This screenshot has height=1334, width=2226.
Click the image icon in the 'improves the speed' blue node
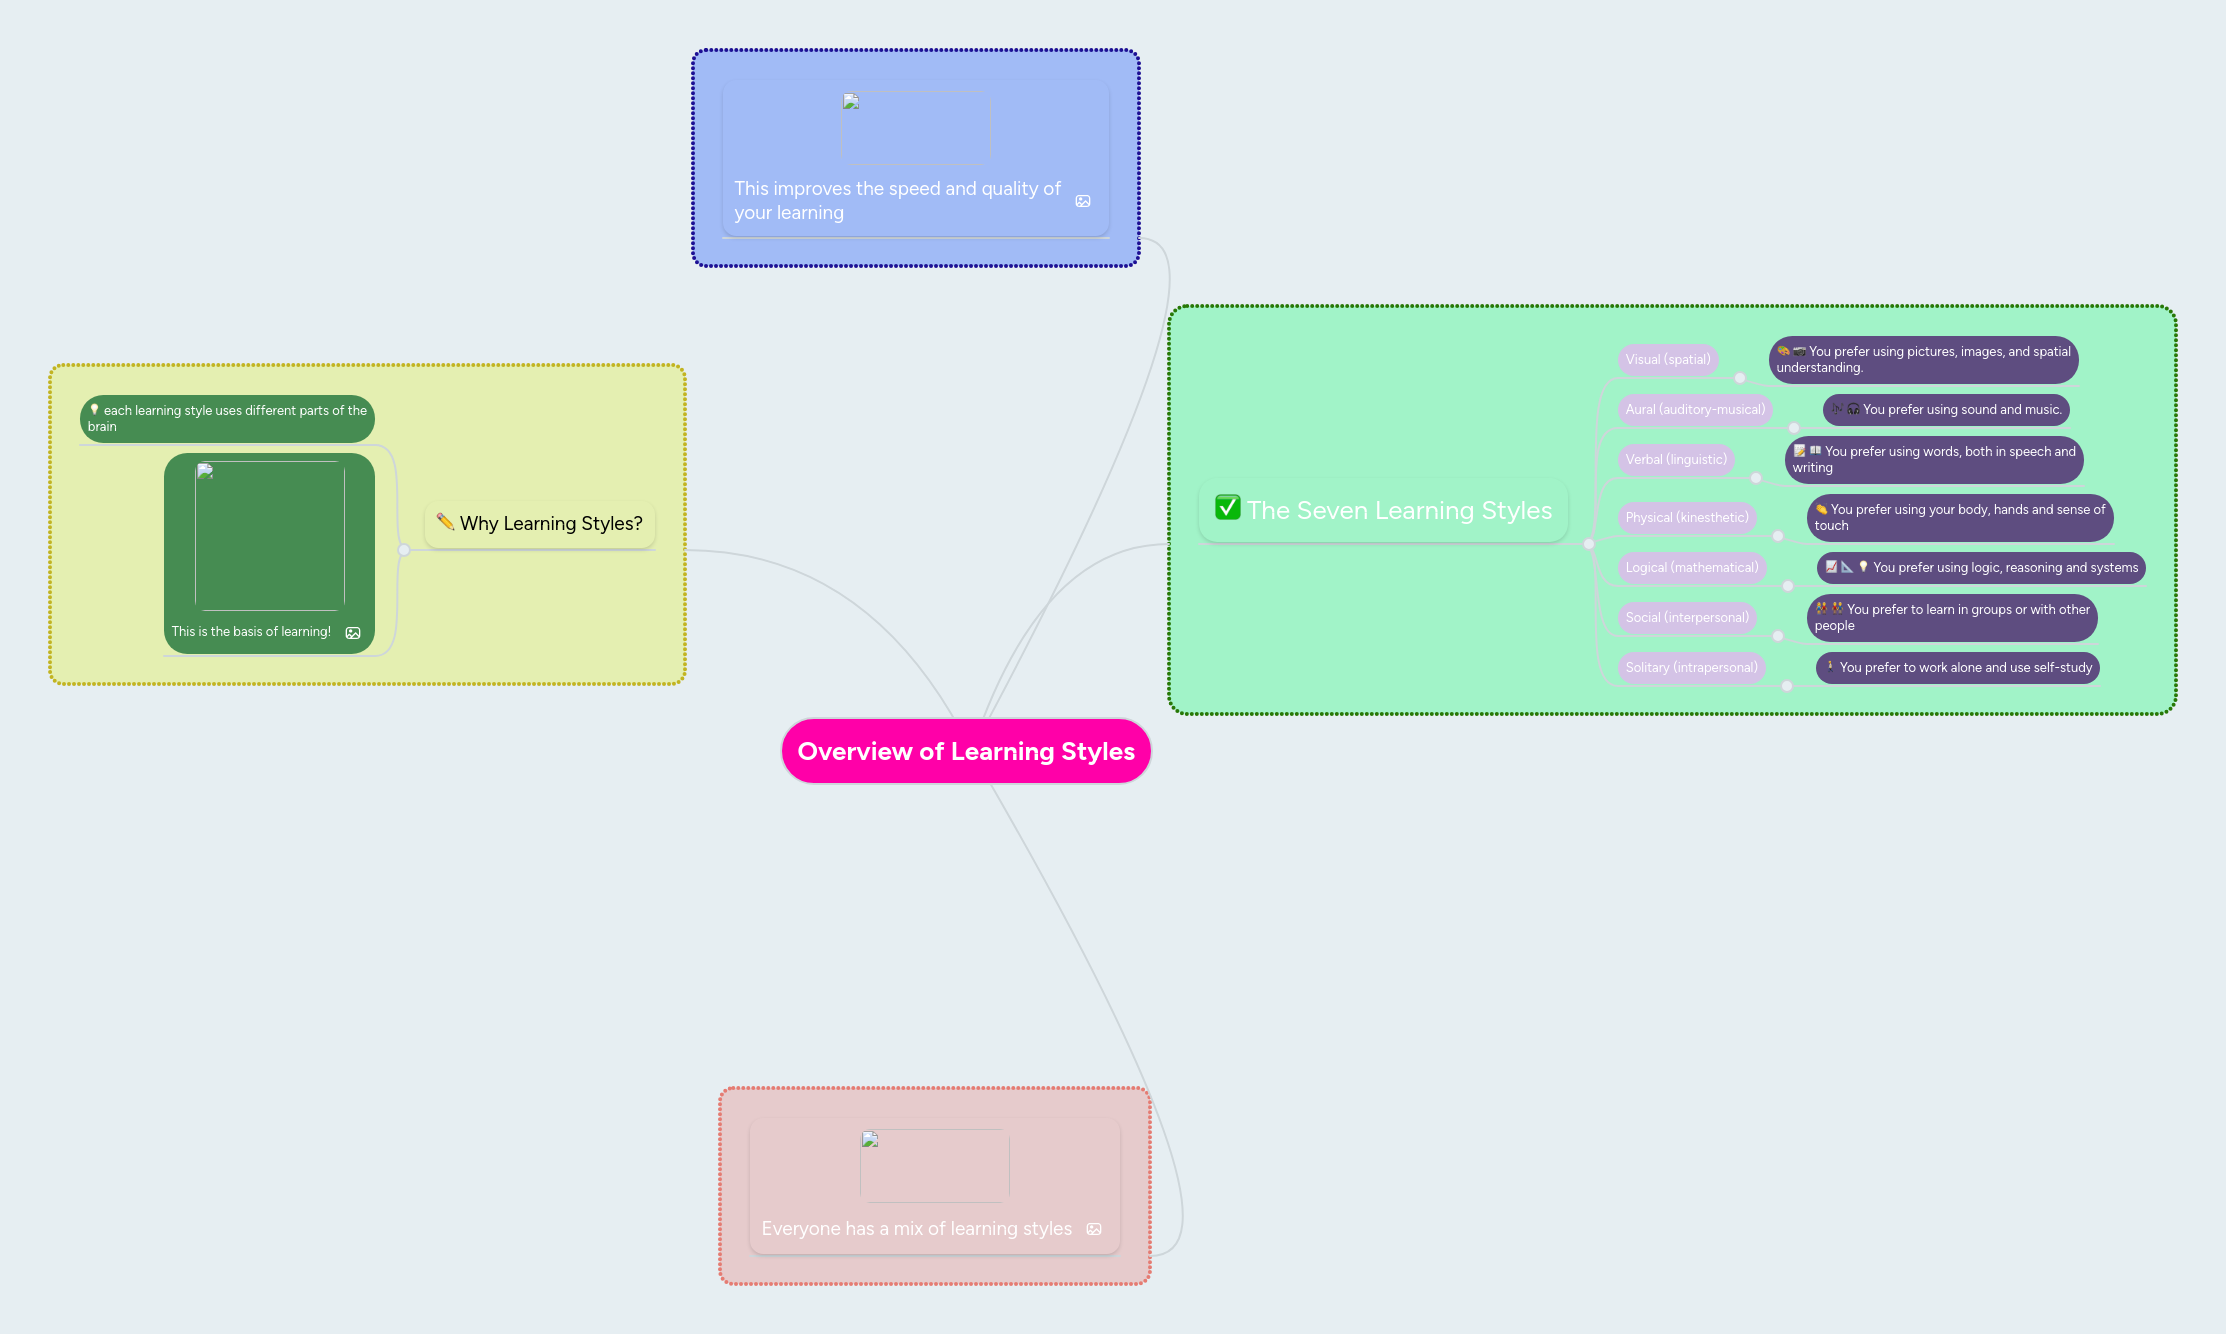(1083, 201)
